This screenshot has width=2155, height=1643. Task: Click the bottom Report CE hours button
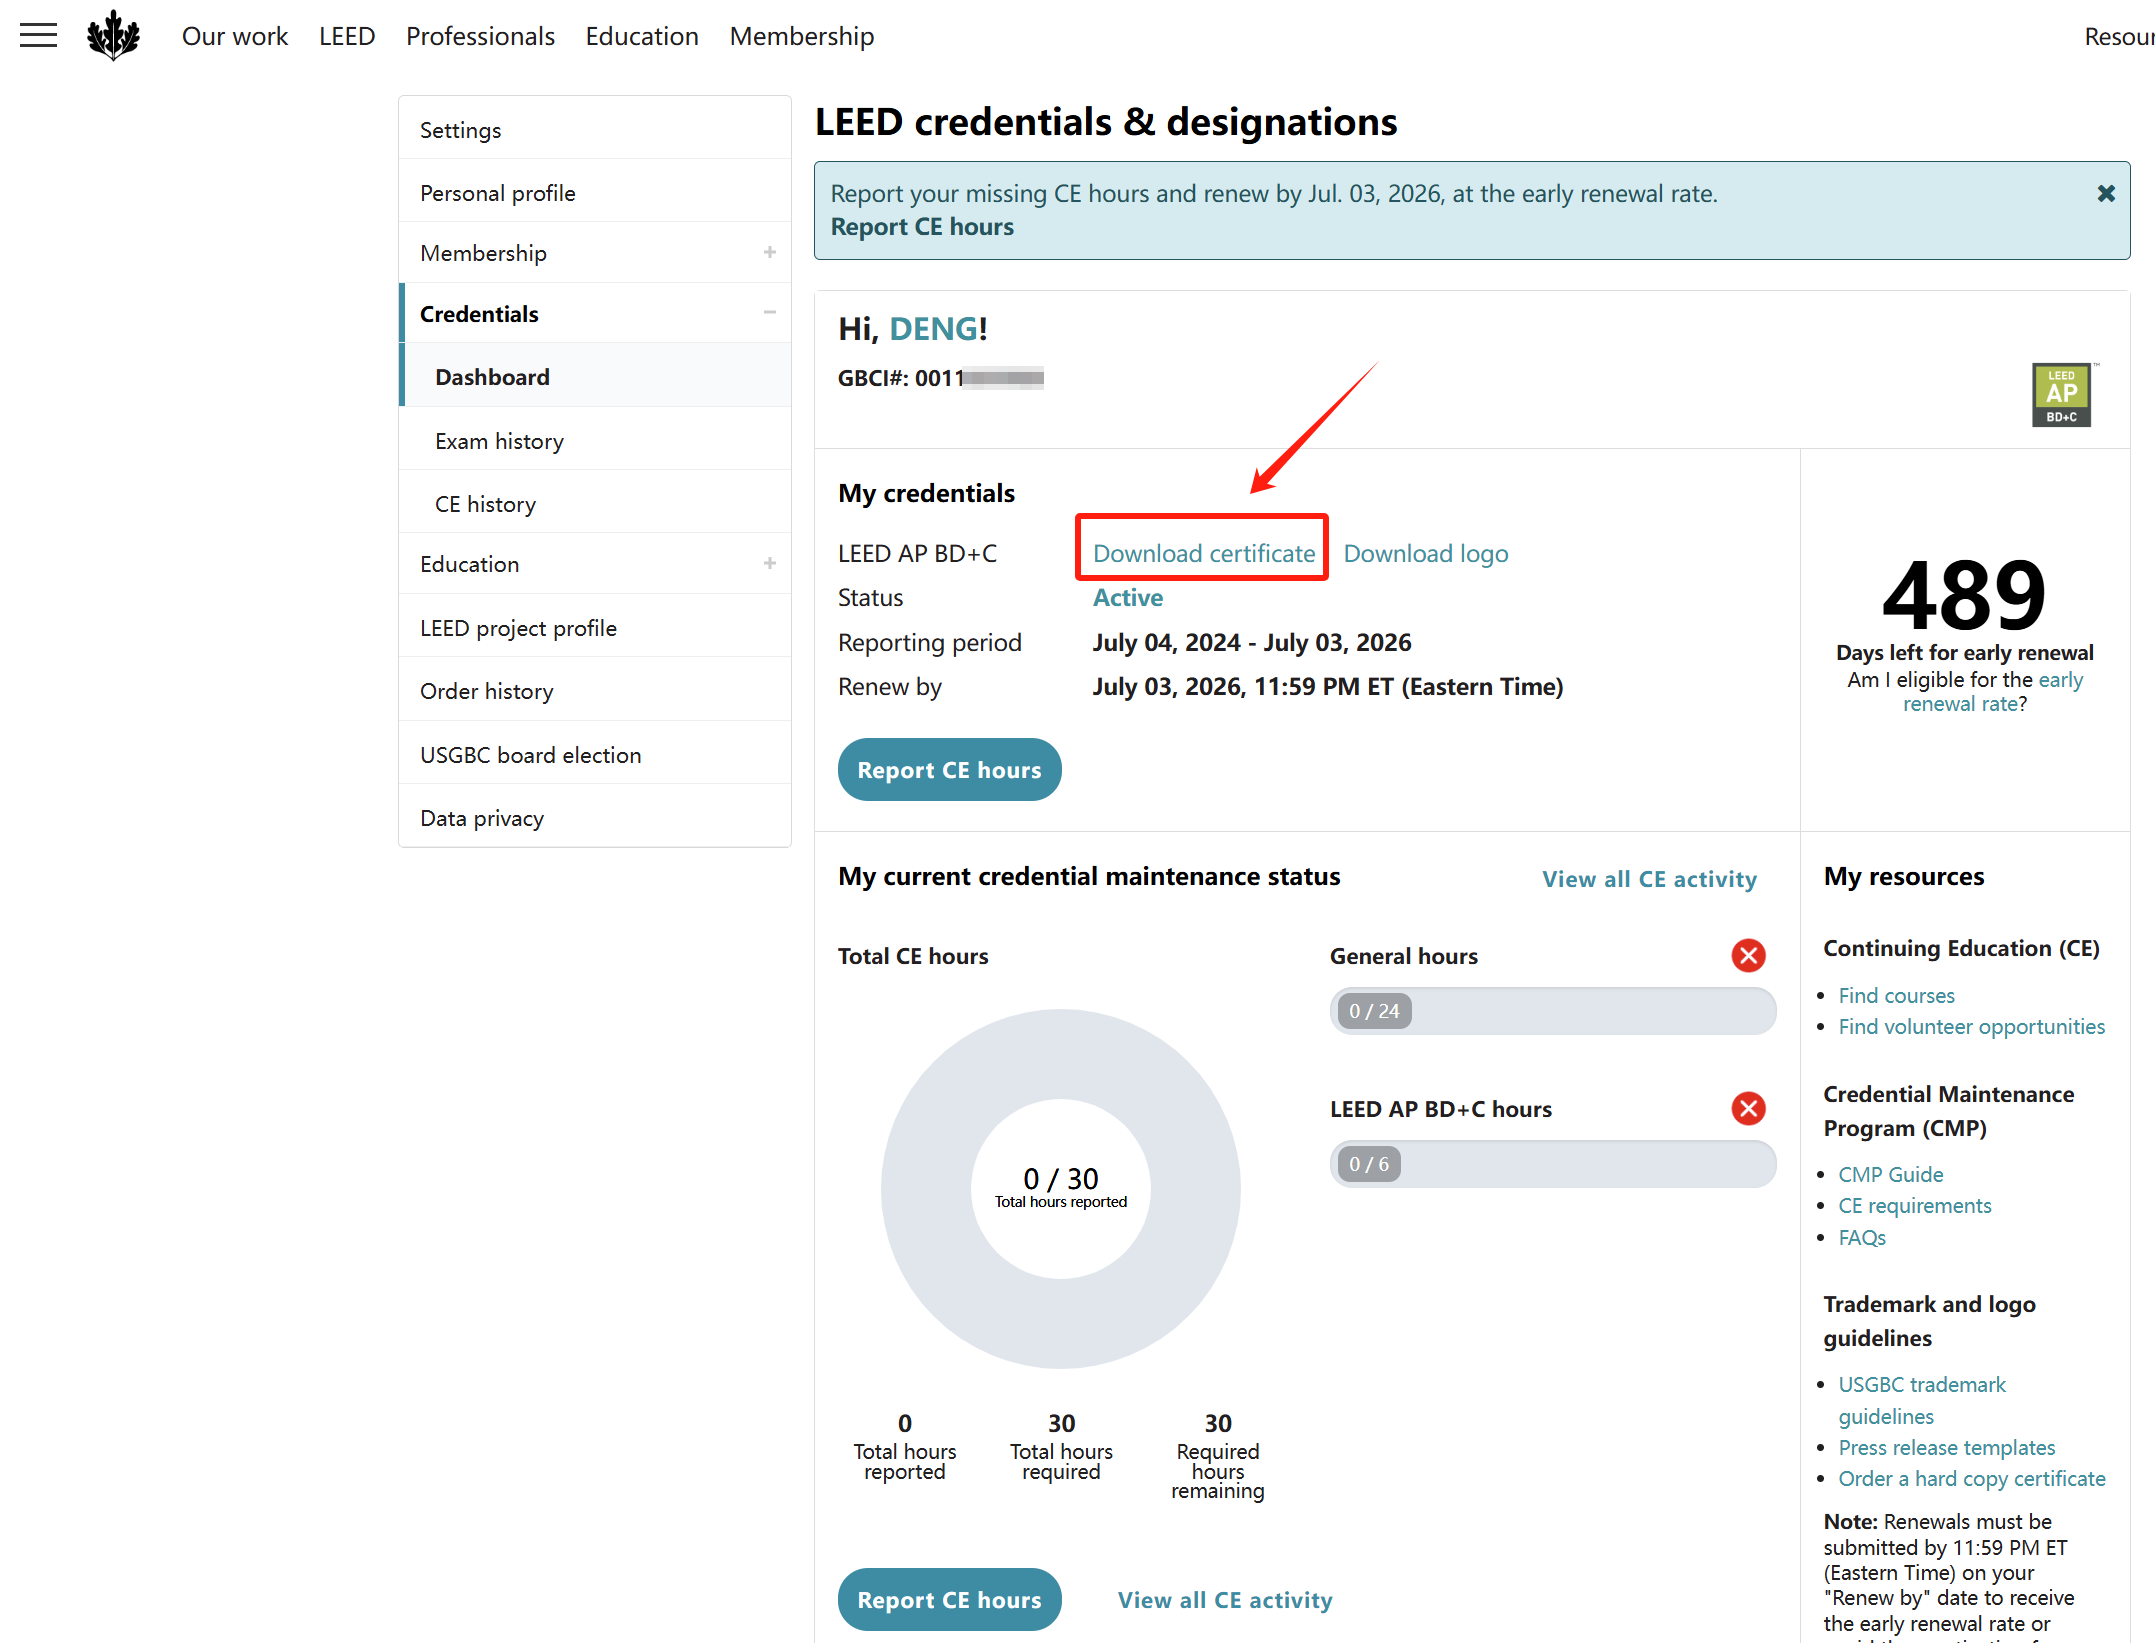(x=949, y=1600)
